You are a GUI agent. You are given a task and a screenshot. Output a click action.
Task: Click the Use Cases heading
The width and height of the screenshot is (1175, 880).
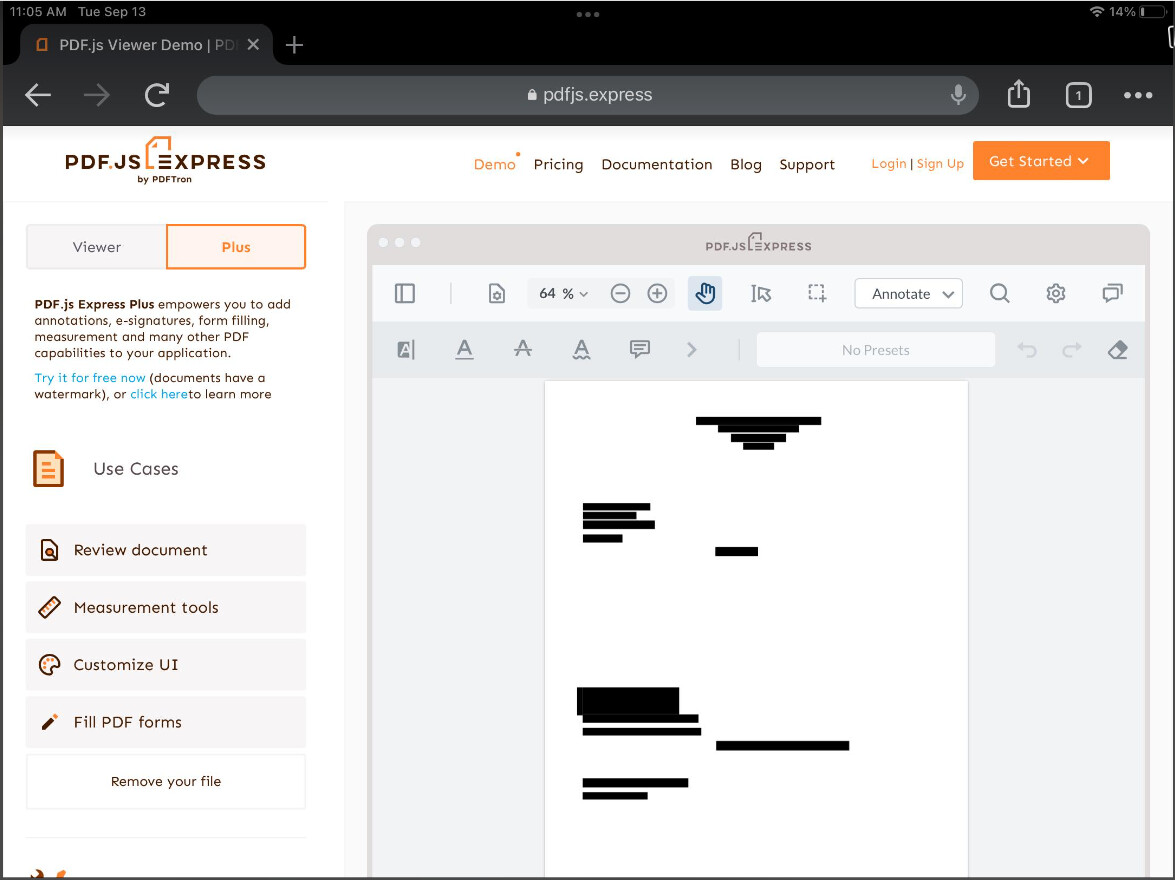pos(136,469)
